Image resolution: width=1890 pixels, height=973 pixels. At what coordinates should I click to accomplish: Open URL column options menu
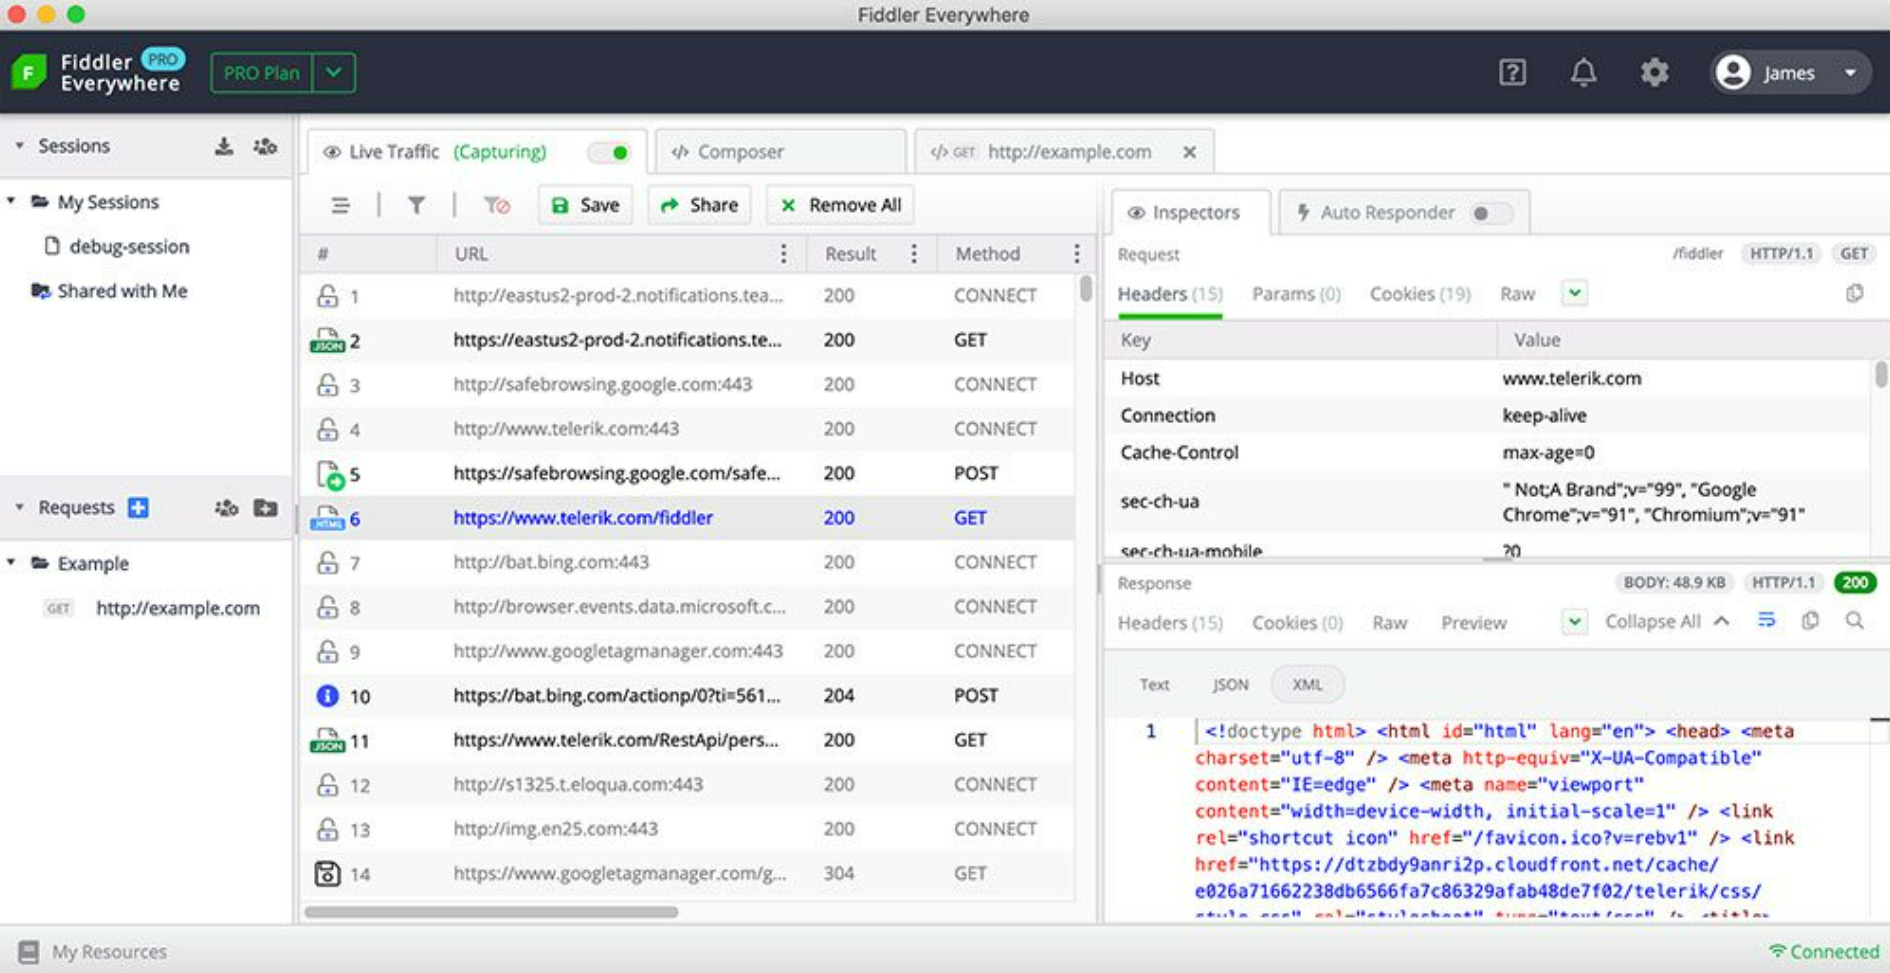783,254
